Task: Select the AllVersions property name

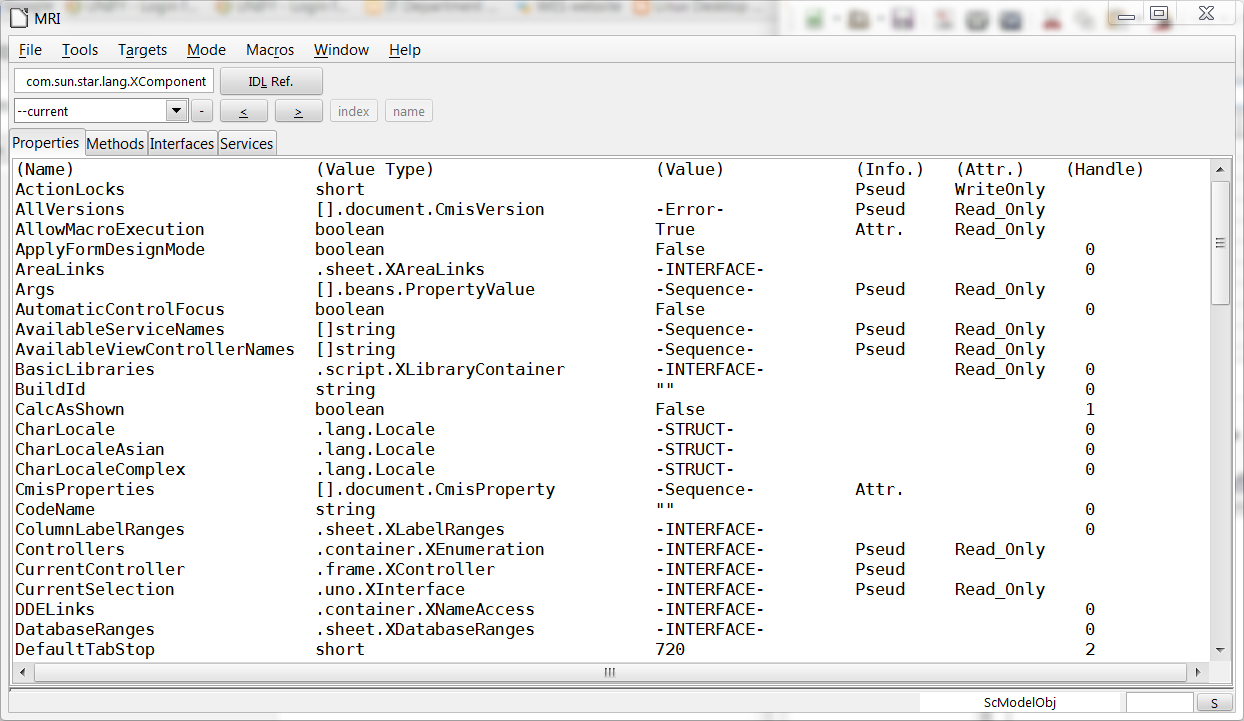Action: pos(70,209)
